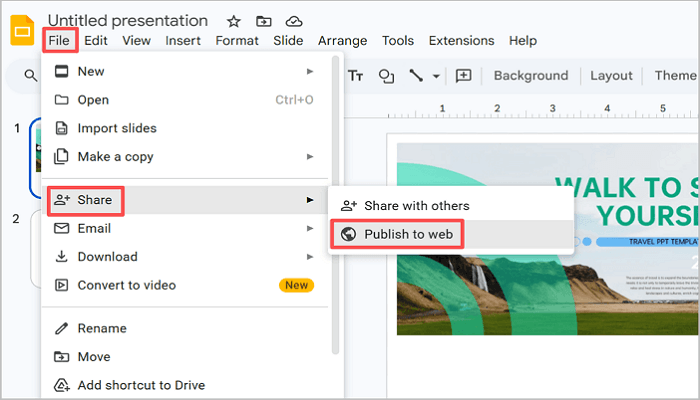Click the Google Slides home logo
Image resolution: width=700 pixels, height=400 pixels.
(x=22, y=30)
